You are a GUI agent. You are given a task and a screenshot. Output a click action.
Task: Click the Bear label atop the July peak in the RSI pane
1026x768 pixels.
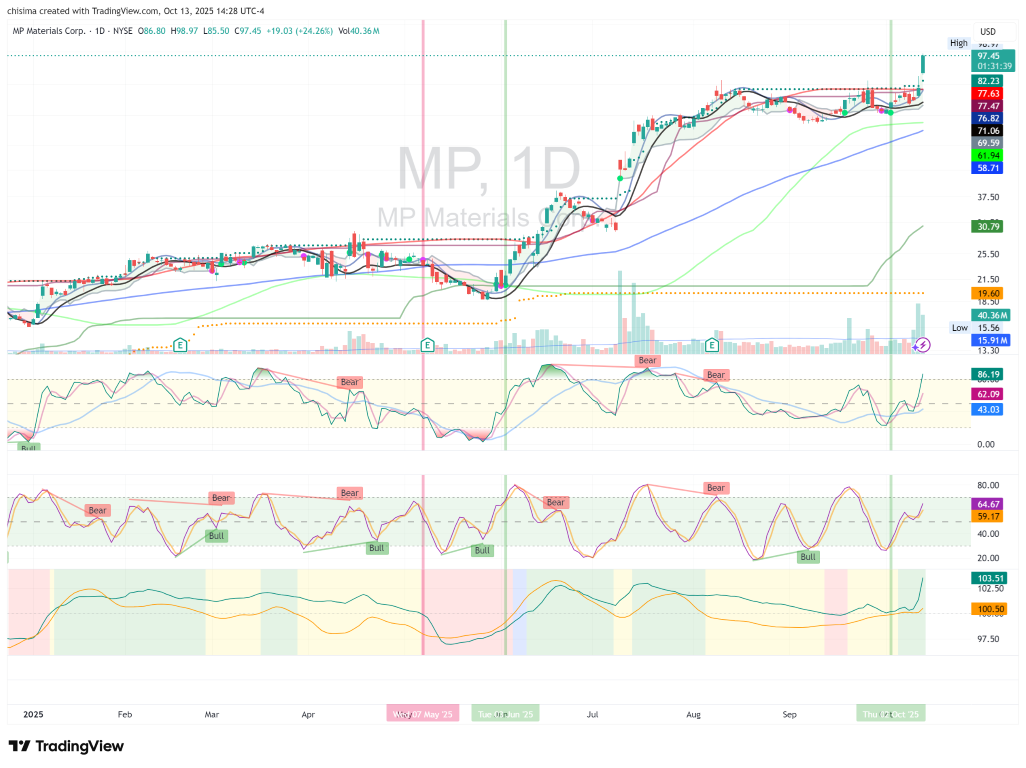pos(647,360)
